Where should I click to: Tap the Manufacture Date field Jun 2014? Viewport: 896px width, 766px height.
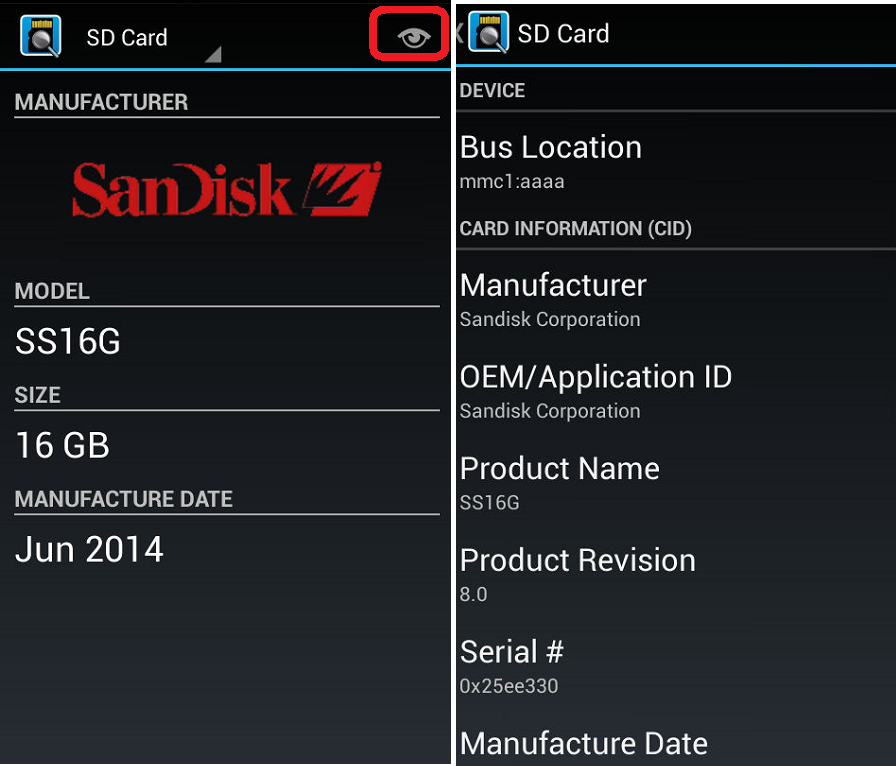pos(88,549)
